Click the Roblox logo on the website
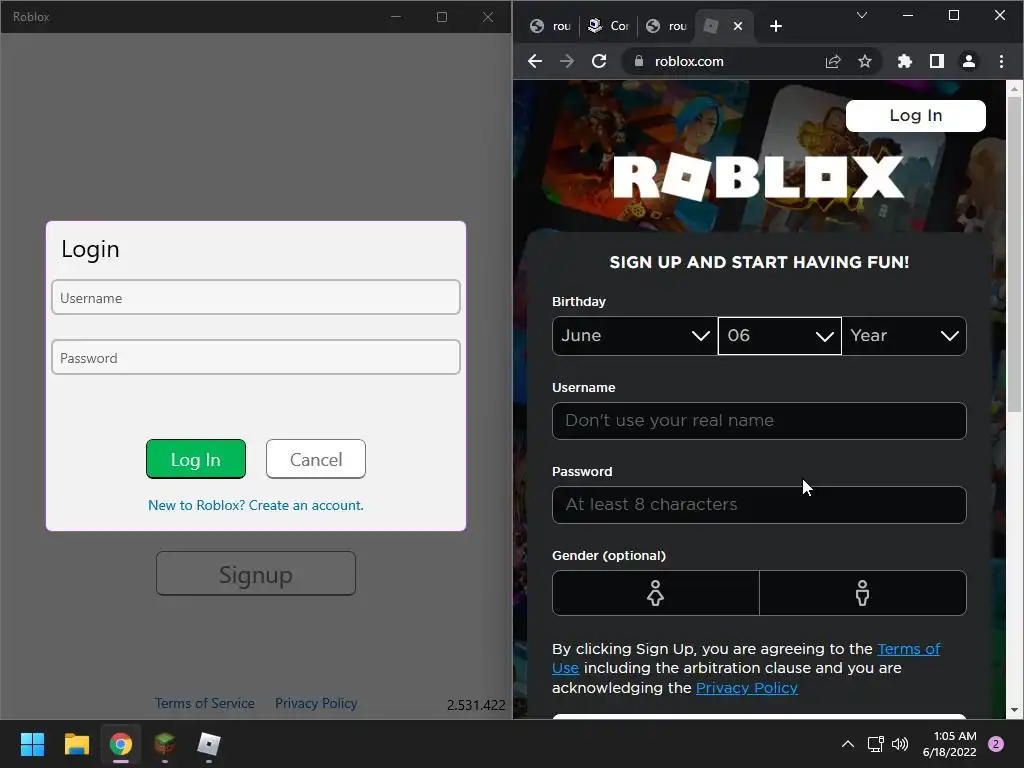The height and width of the screenshot is (768, 1024). (x=758, y=177)
